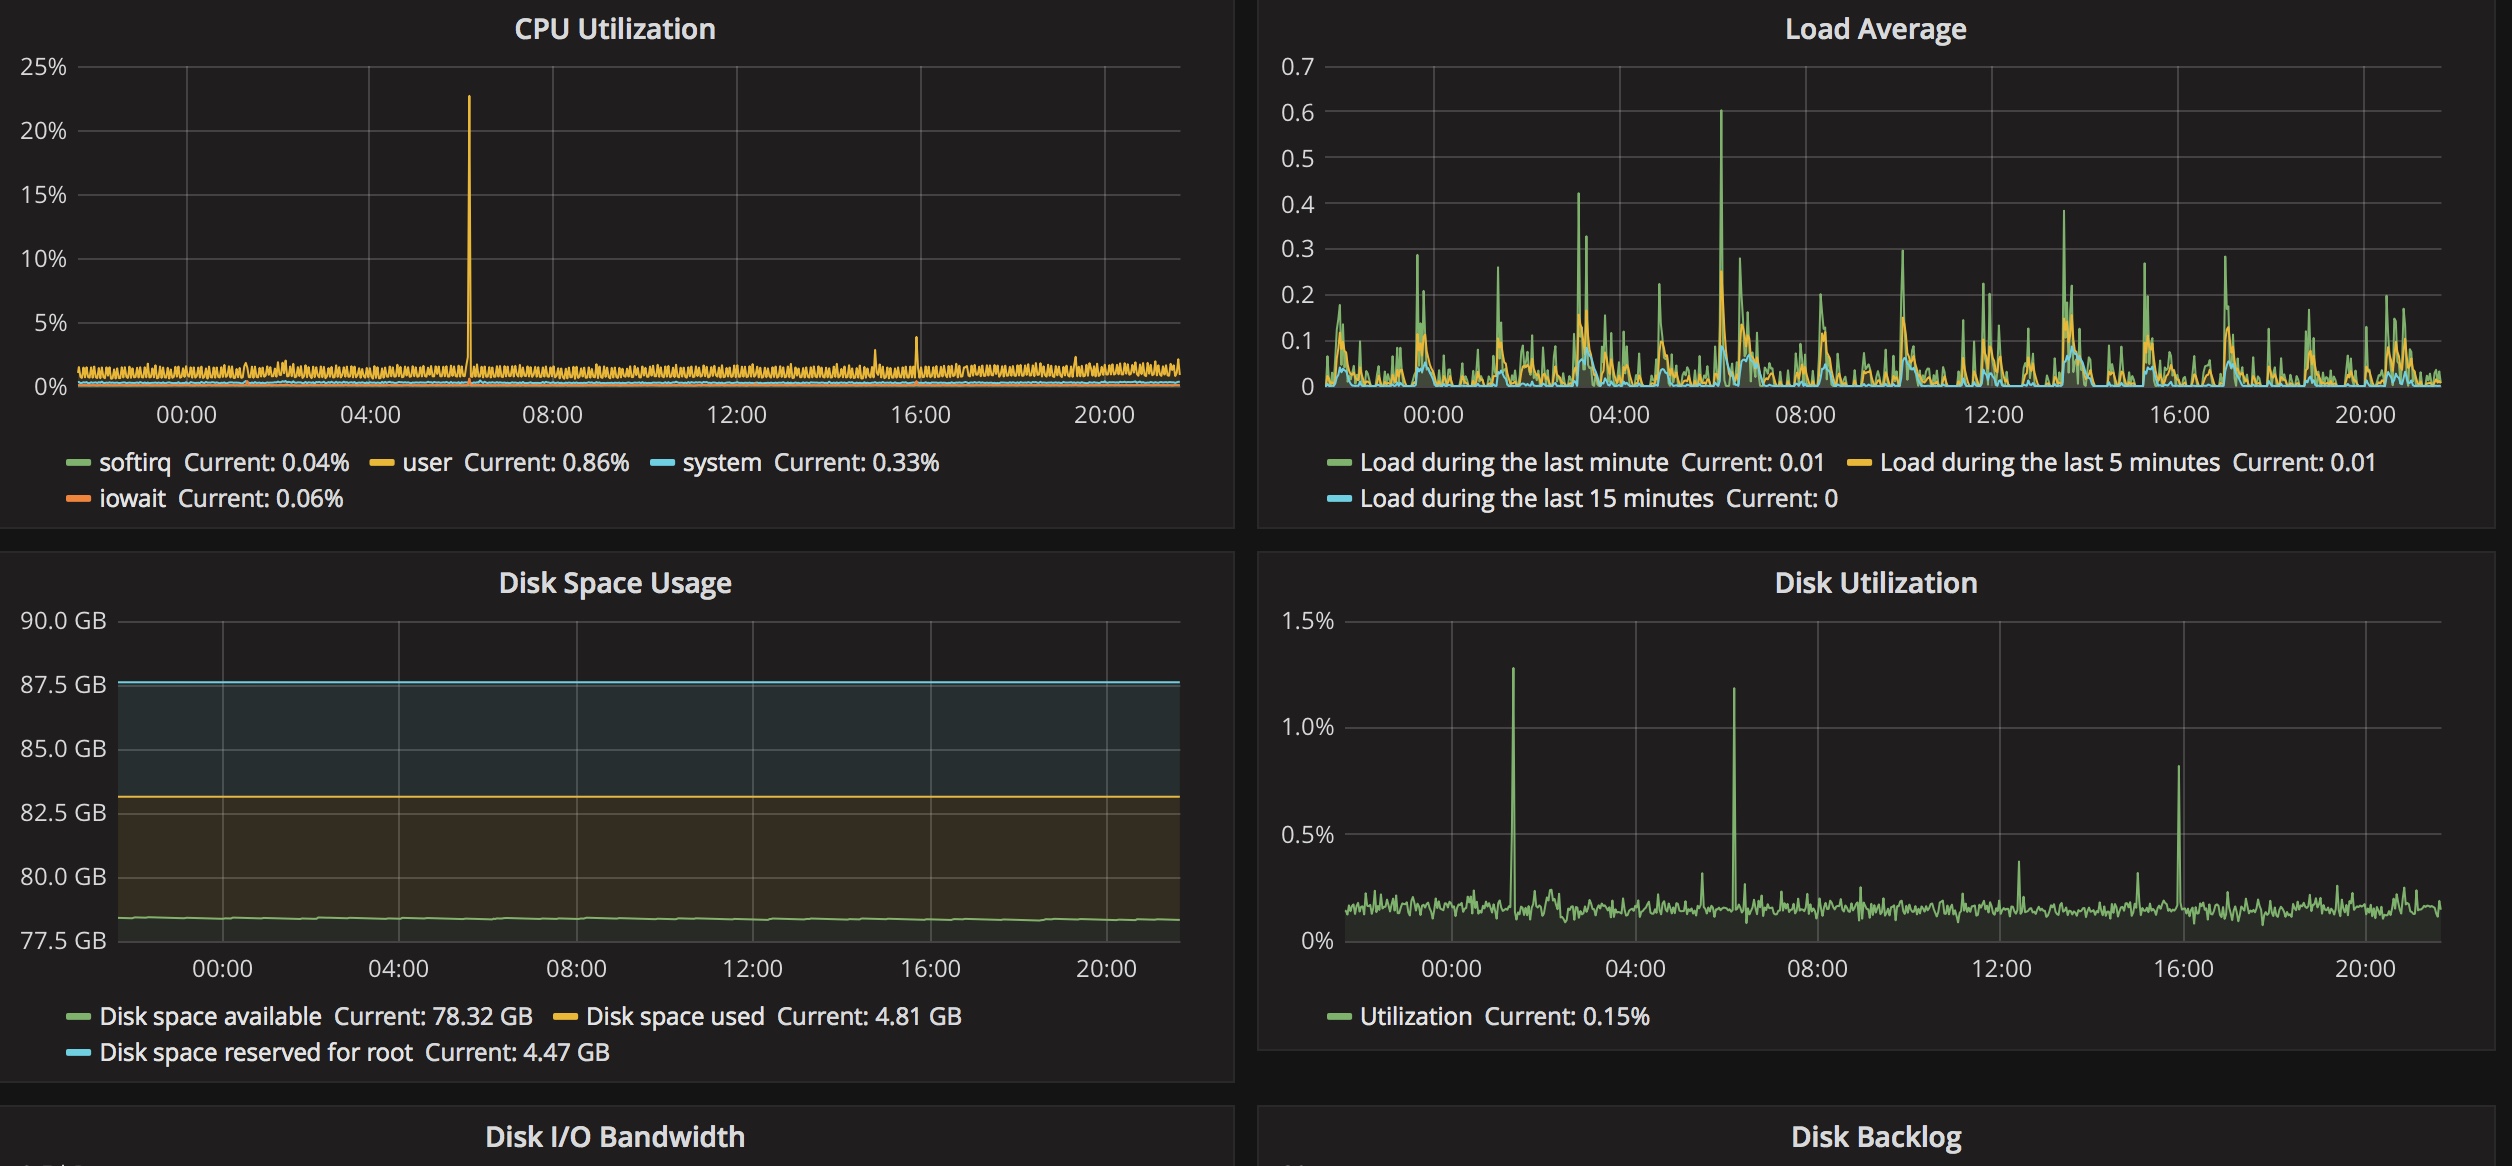
Task: Click the softirq legend color swatch
Action: (x=78, y=463)
